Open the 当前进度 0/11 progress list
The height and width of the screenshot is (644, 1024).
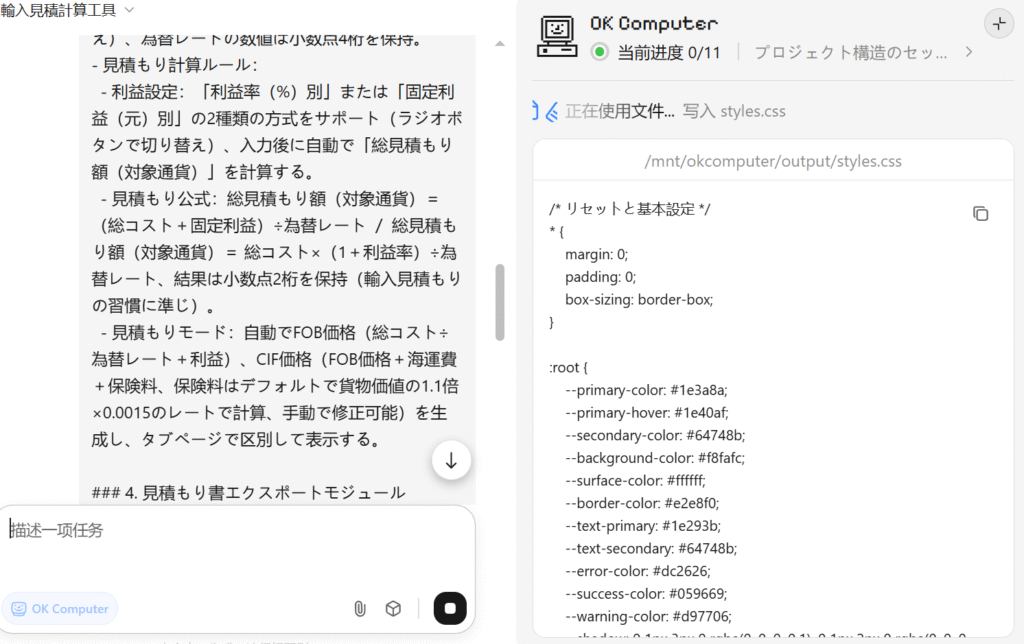tap(668, 52)
